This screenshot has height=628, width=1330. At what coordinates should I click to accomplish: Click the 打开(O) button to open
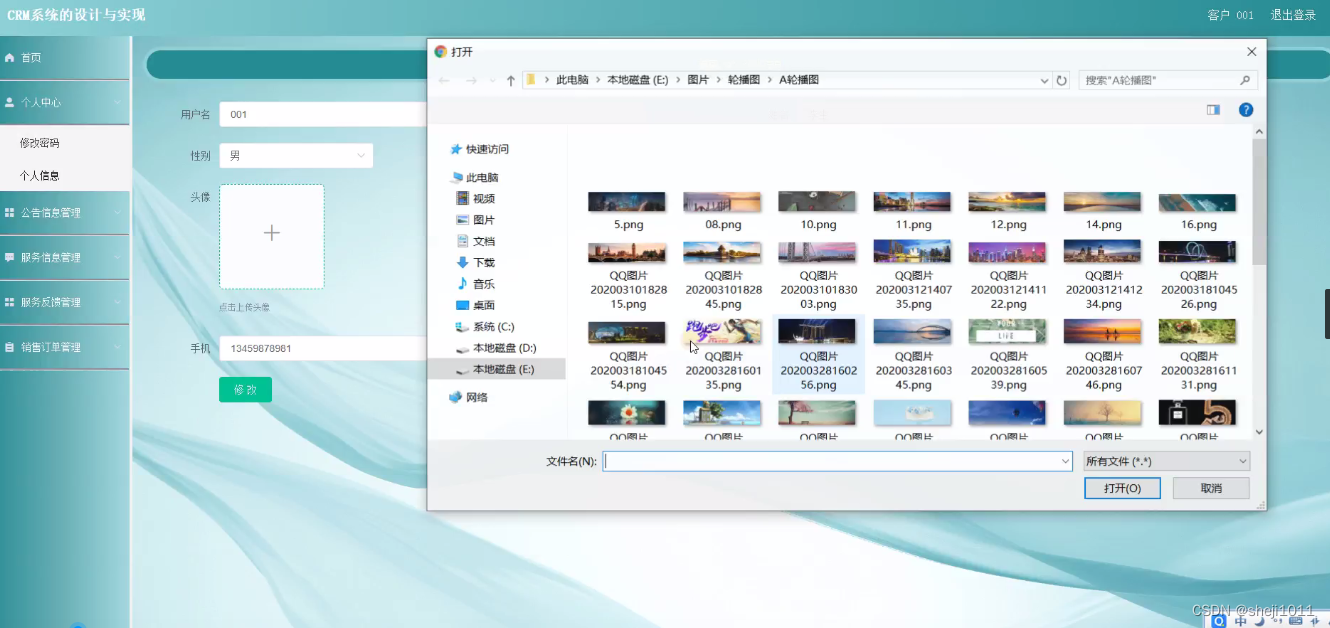(1122, 487)
